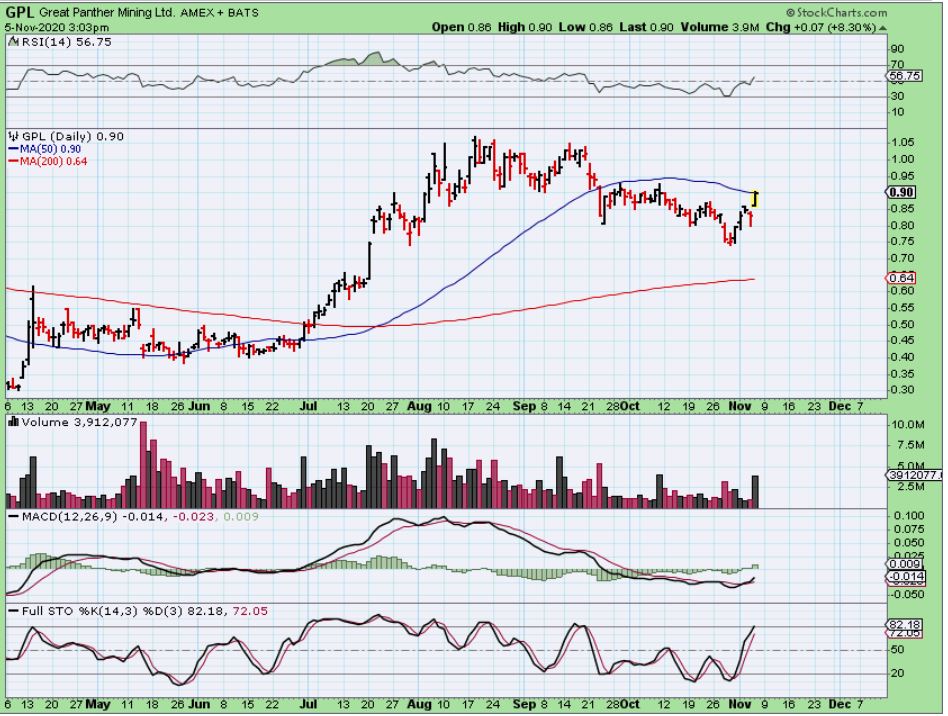Click the MA(200) 0.64 legend
This screenshot has height=716, width=948.
(x=53, y=161)
